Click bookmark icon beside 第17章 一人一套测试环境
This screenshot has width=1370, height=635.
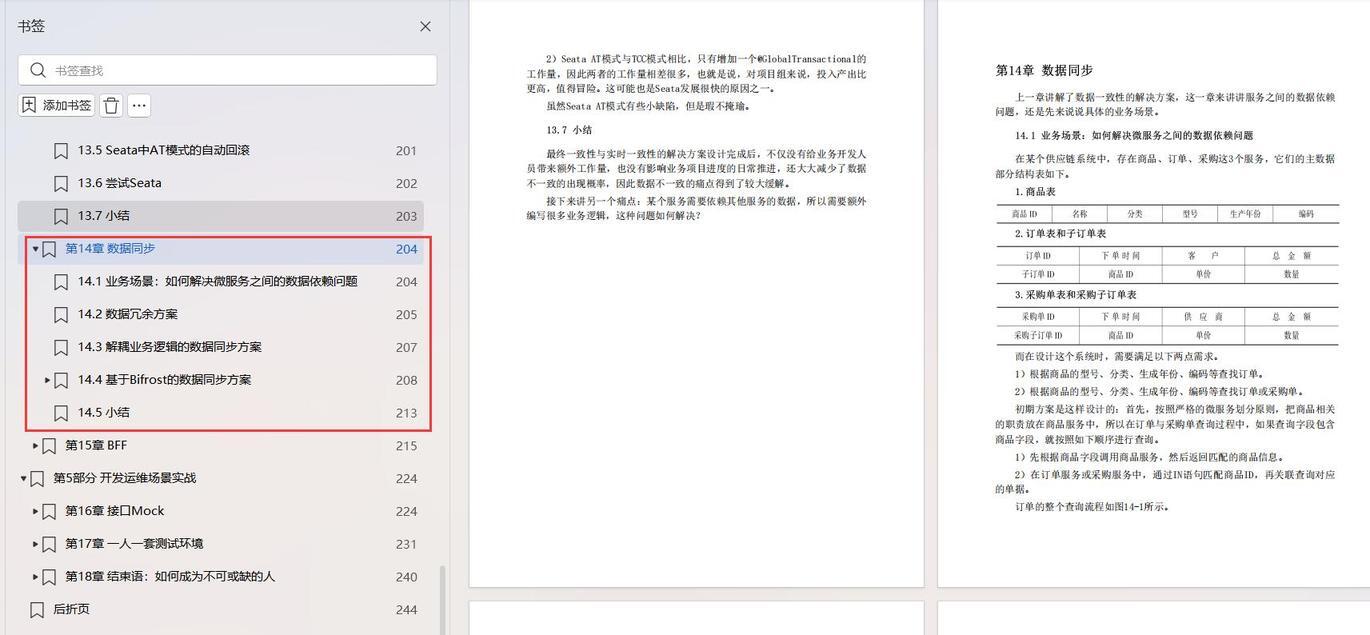(49, 545)
